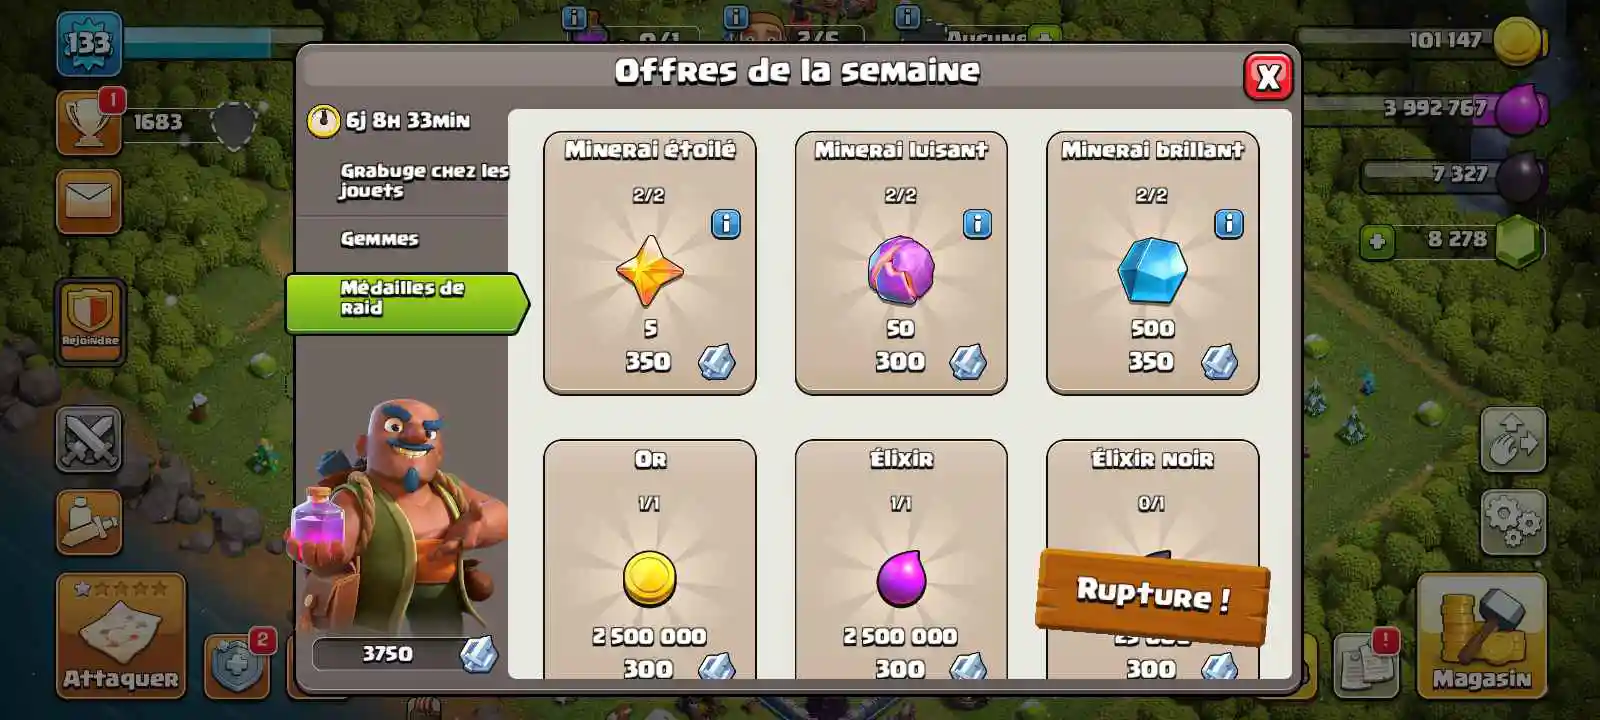Buy the Élixir offer card
Screen dimensions: 1600x720
pyautogui.click(x=901, y=560)
